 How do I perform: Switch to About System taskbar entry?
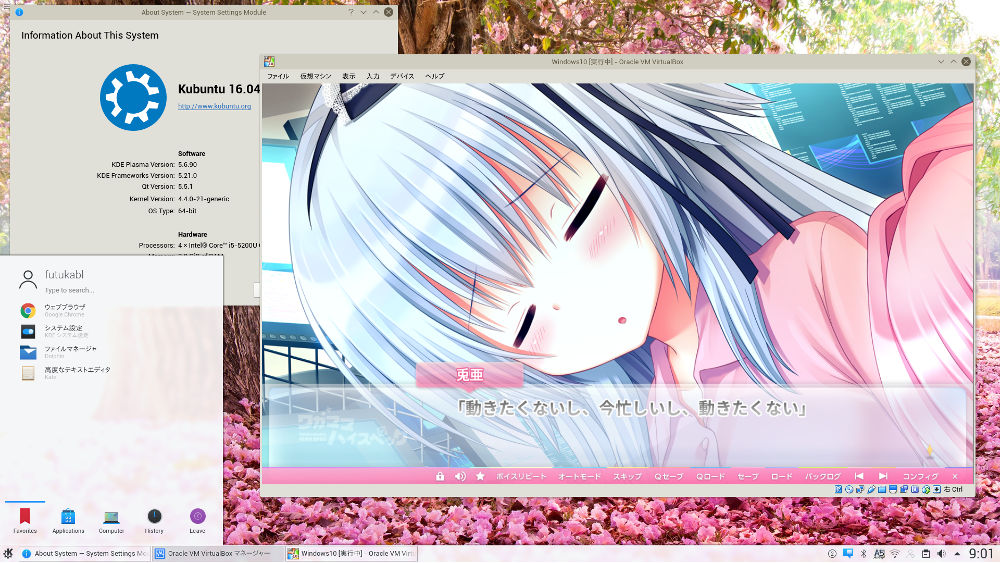(x=84, y=553)
